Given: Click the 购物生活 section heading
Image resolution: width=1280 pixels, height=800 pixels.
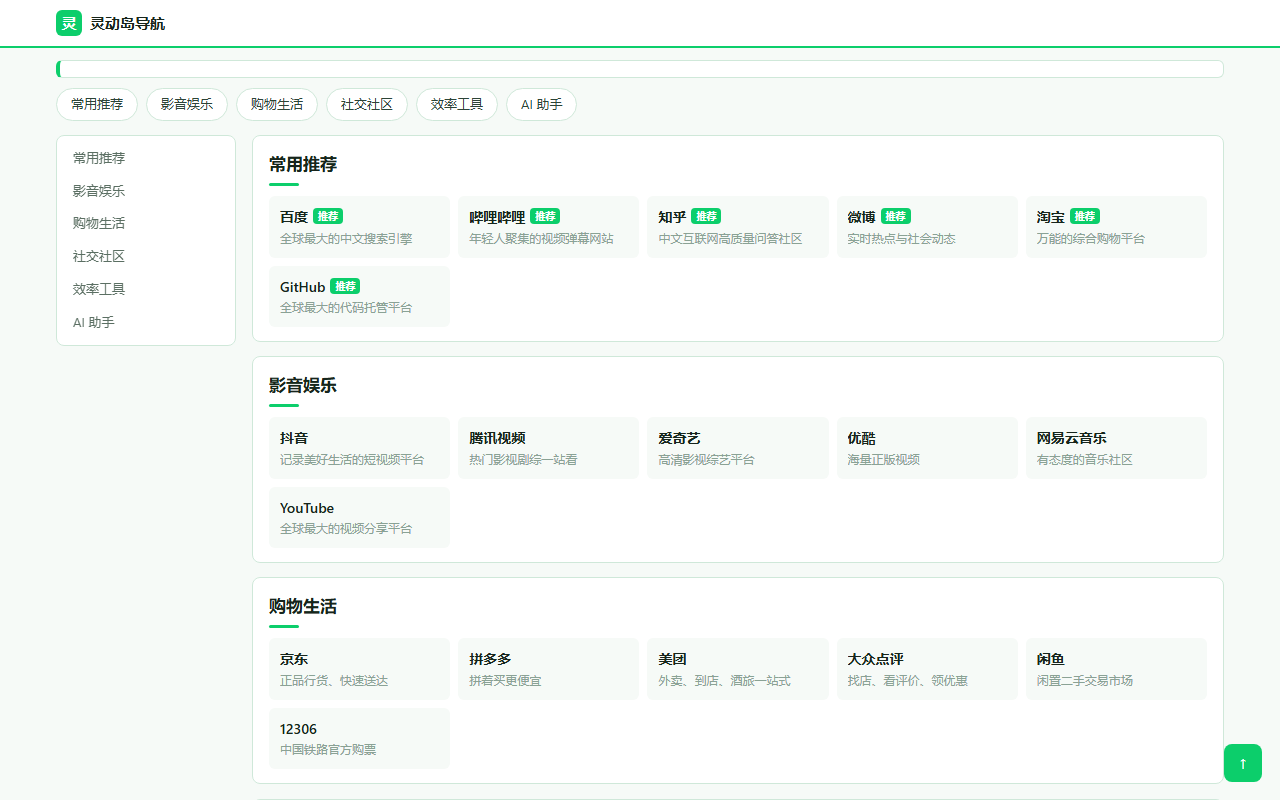Looking at the screenshot, I should pyautogui.click(x=303, y=606).
